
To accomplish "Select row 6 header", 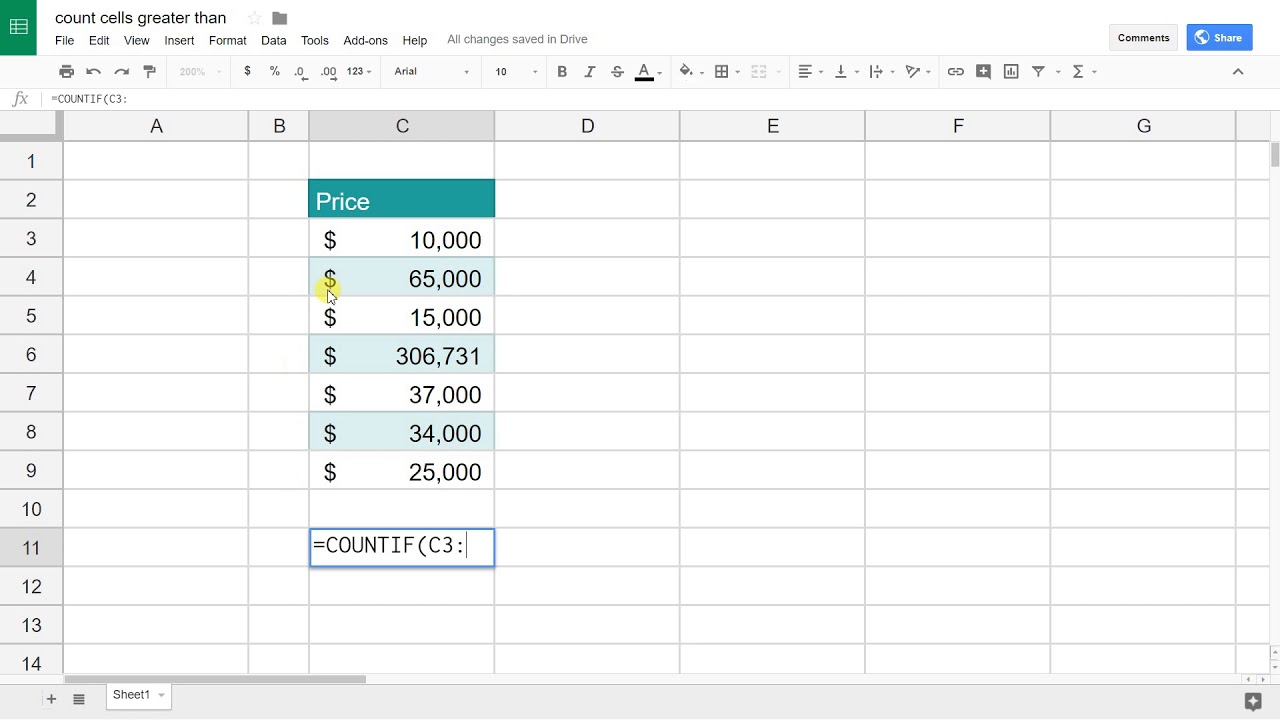I will (x=31, y=355).
